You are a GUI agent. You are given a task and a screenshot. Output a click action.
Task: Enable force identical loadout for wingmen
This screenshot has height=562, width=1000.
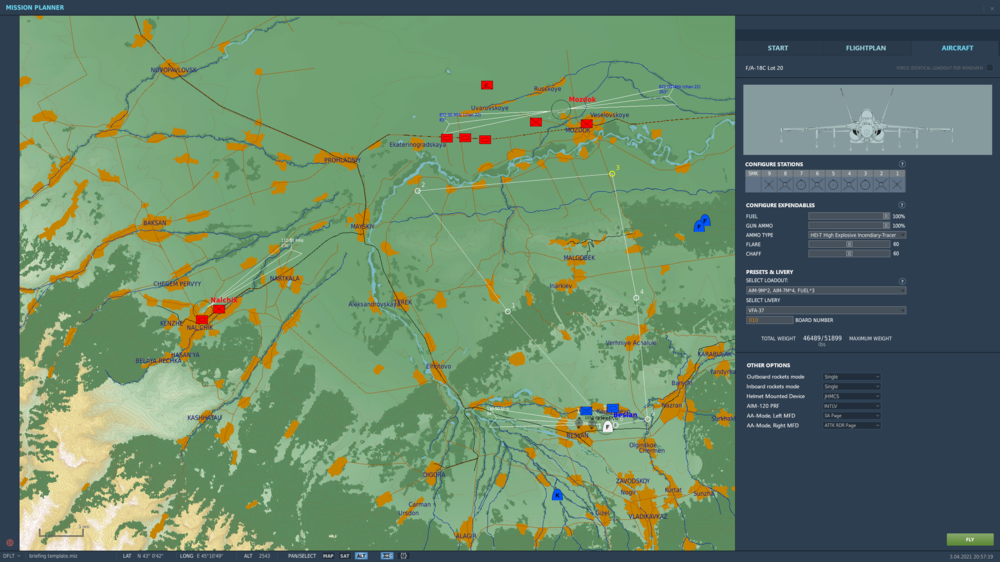click(x=990, y=68)
